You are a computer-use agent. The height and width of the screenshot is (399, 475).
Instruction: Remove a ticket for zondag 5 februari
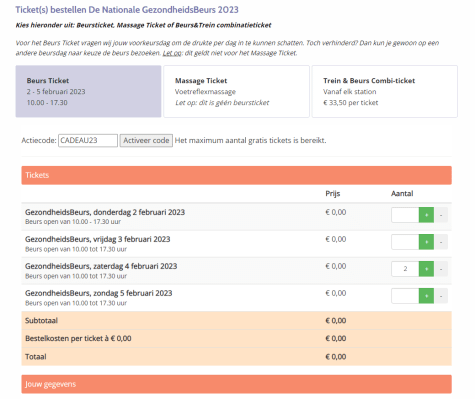point(441,296)
